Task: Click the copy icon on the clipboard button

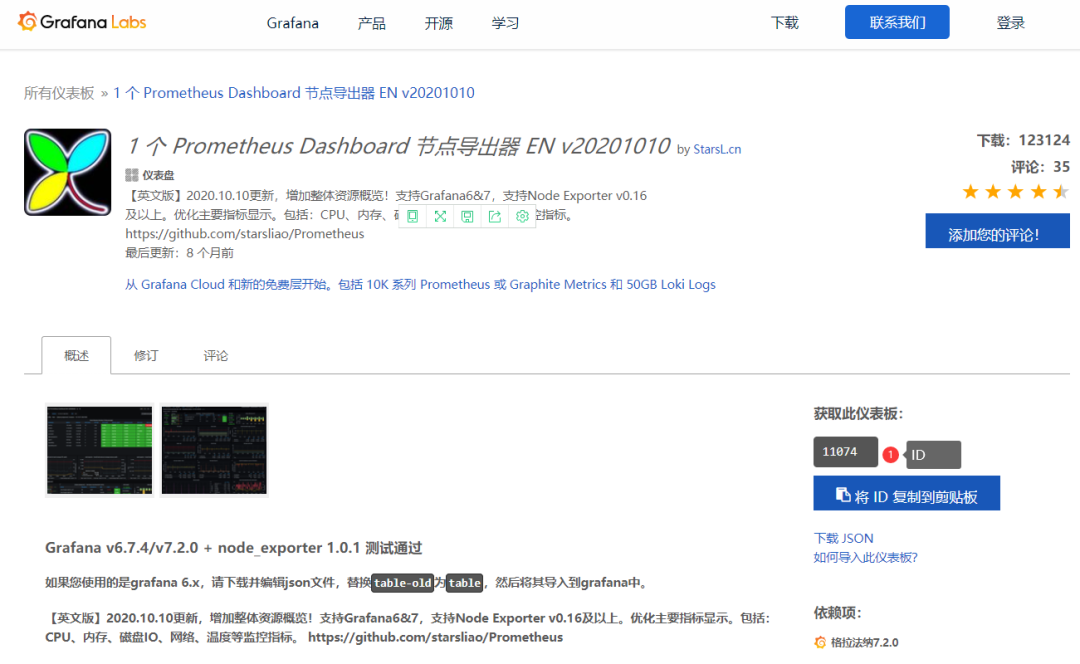Action: tap(842, 495)
